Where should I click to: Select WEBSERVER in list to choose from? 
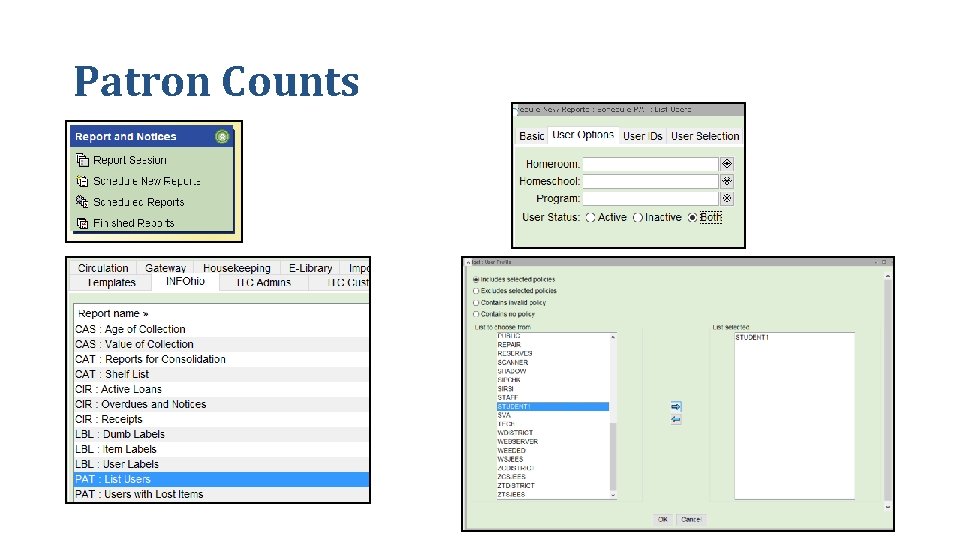[x=517, y=441]
